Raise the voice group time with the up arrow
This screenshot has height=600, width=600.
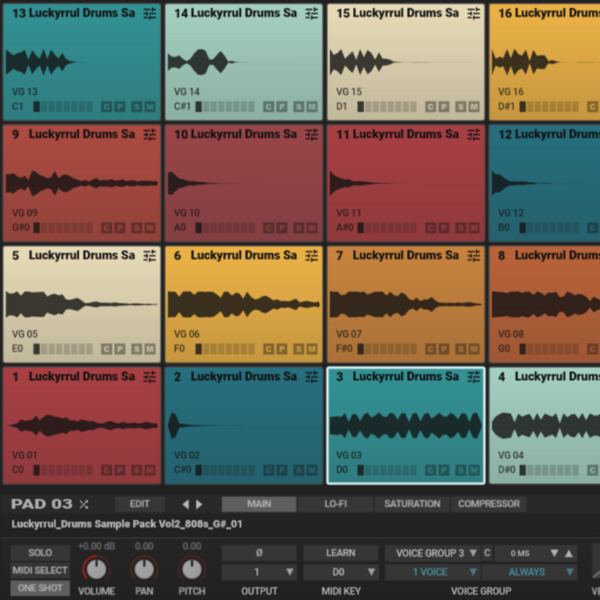click(x=569, y=553)
